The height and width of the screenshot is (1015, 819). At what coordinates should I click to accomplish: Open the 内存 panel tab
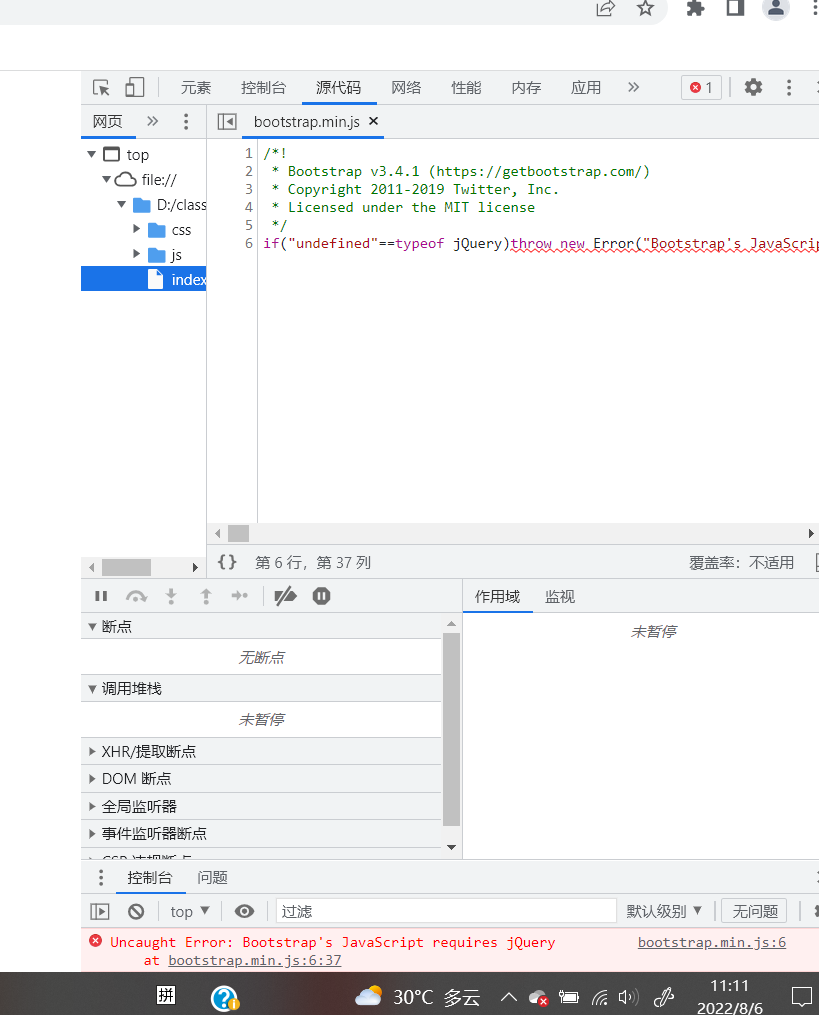[526, 87]
